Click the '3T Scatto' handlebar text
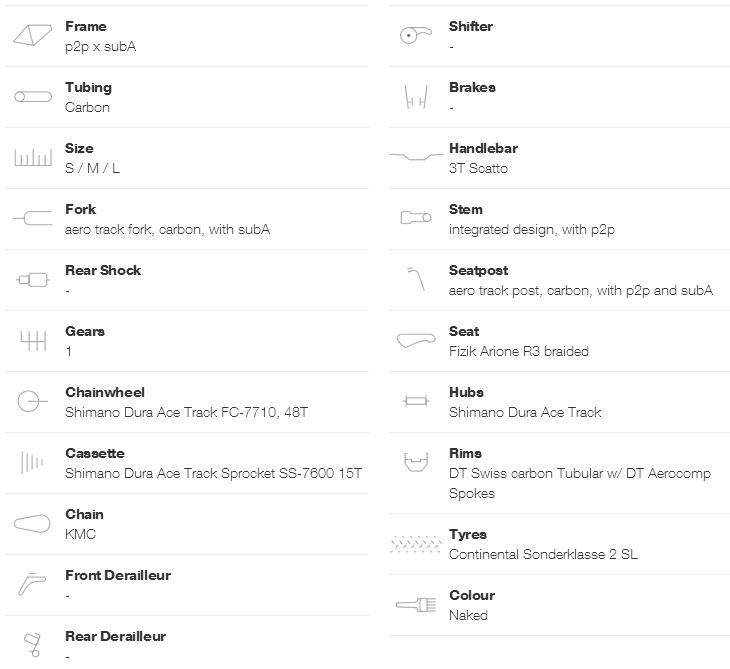This screenshot has width=730, height=669. [478, 168]
